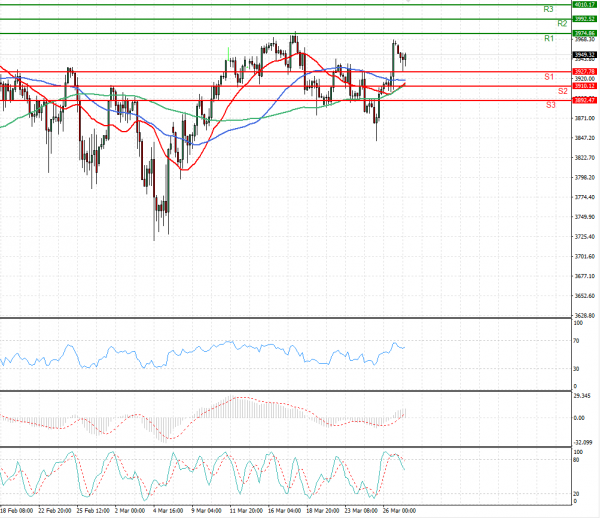This screenshot has width=600, height=518.
Task: Click the S1 support label
Action: (x=549, y=77)
